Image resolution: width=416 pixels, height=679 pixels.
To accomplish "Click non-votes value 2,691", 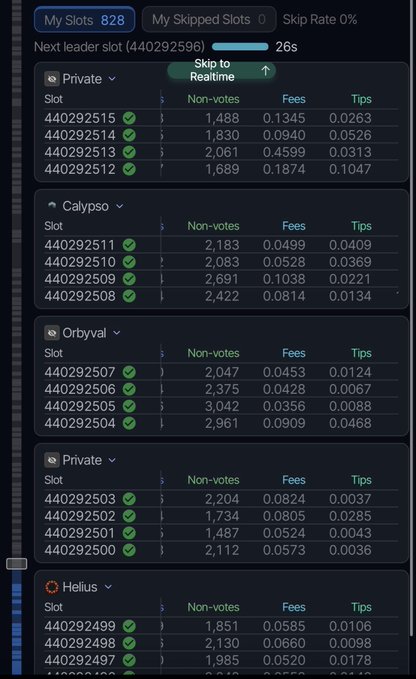I will [x=222, y=279].
